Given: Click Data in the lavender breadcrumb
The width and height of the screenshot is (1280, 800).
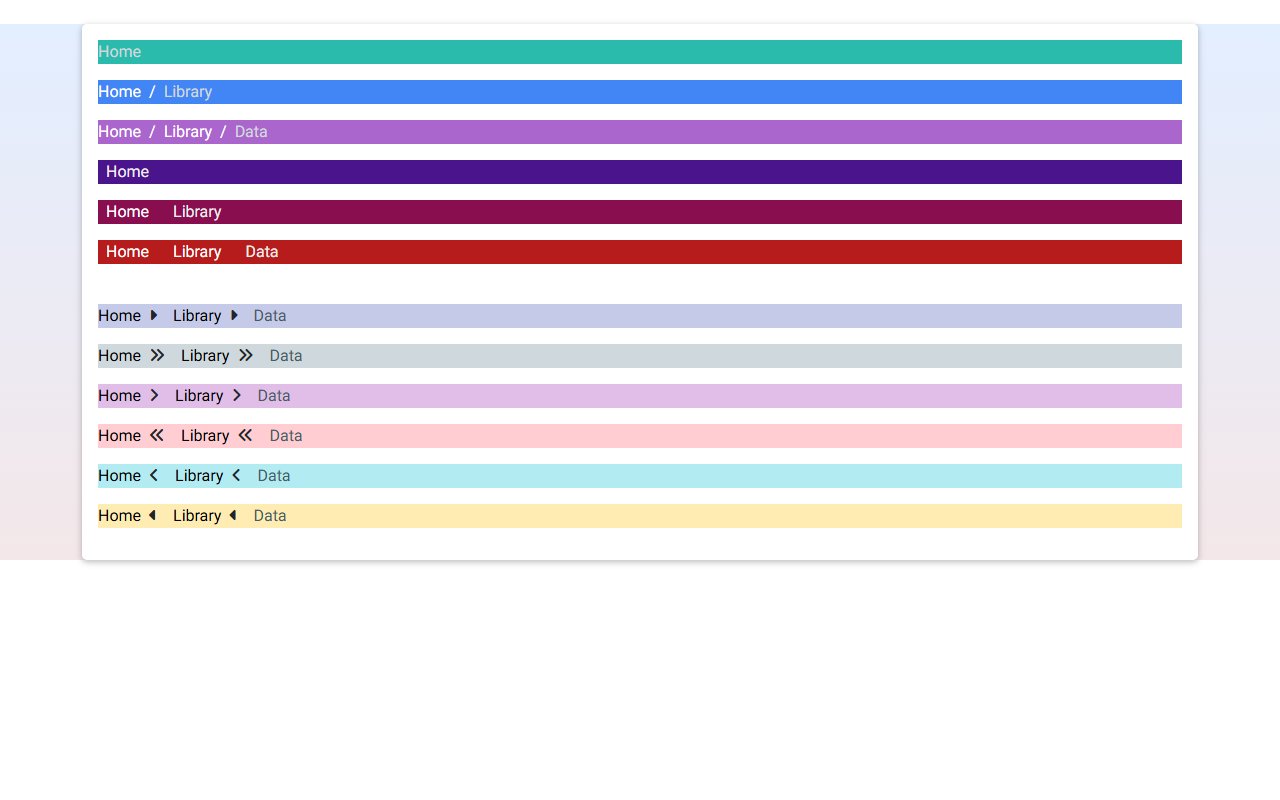Looking at the screenshot, I should (x=270, y=316).
